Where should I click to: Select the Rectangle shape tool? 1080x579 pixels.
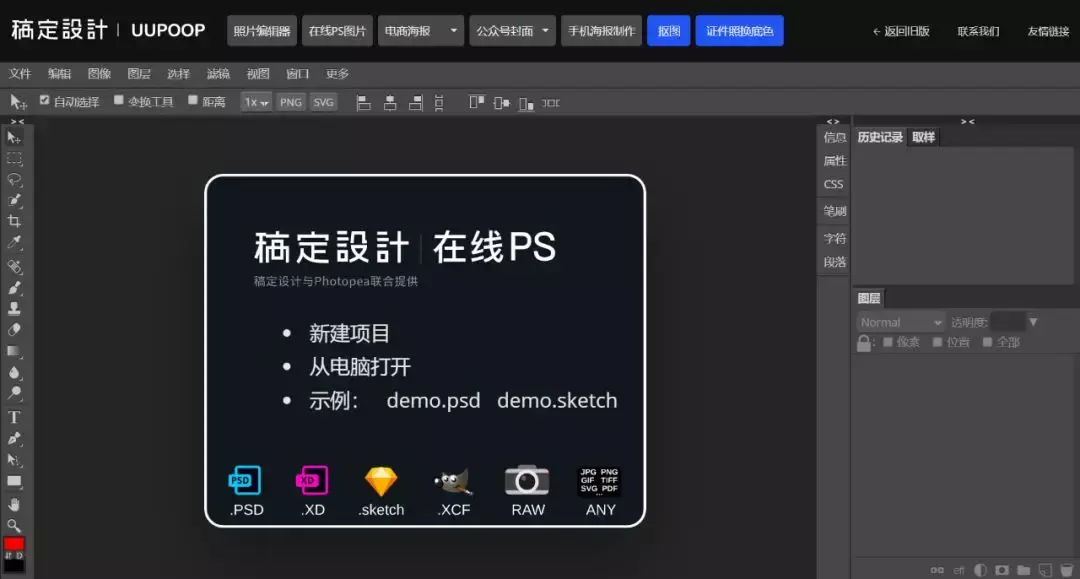(14, 481)
